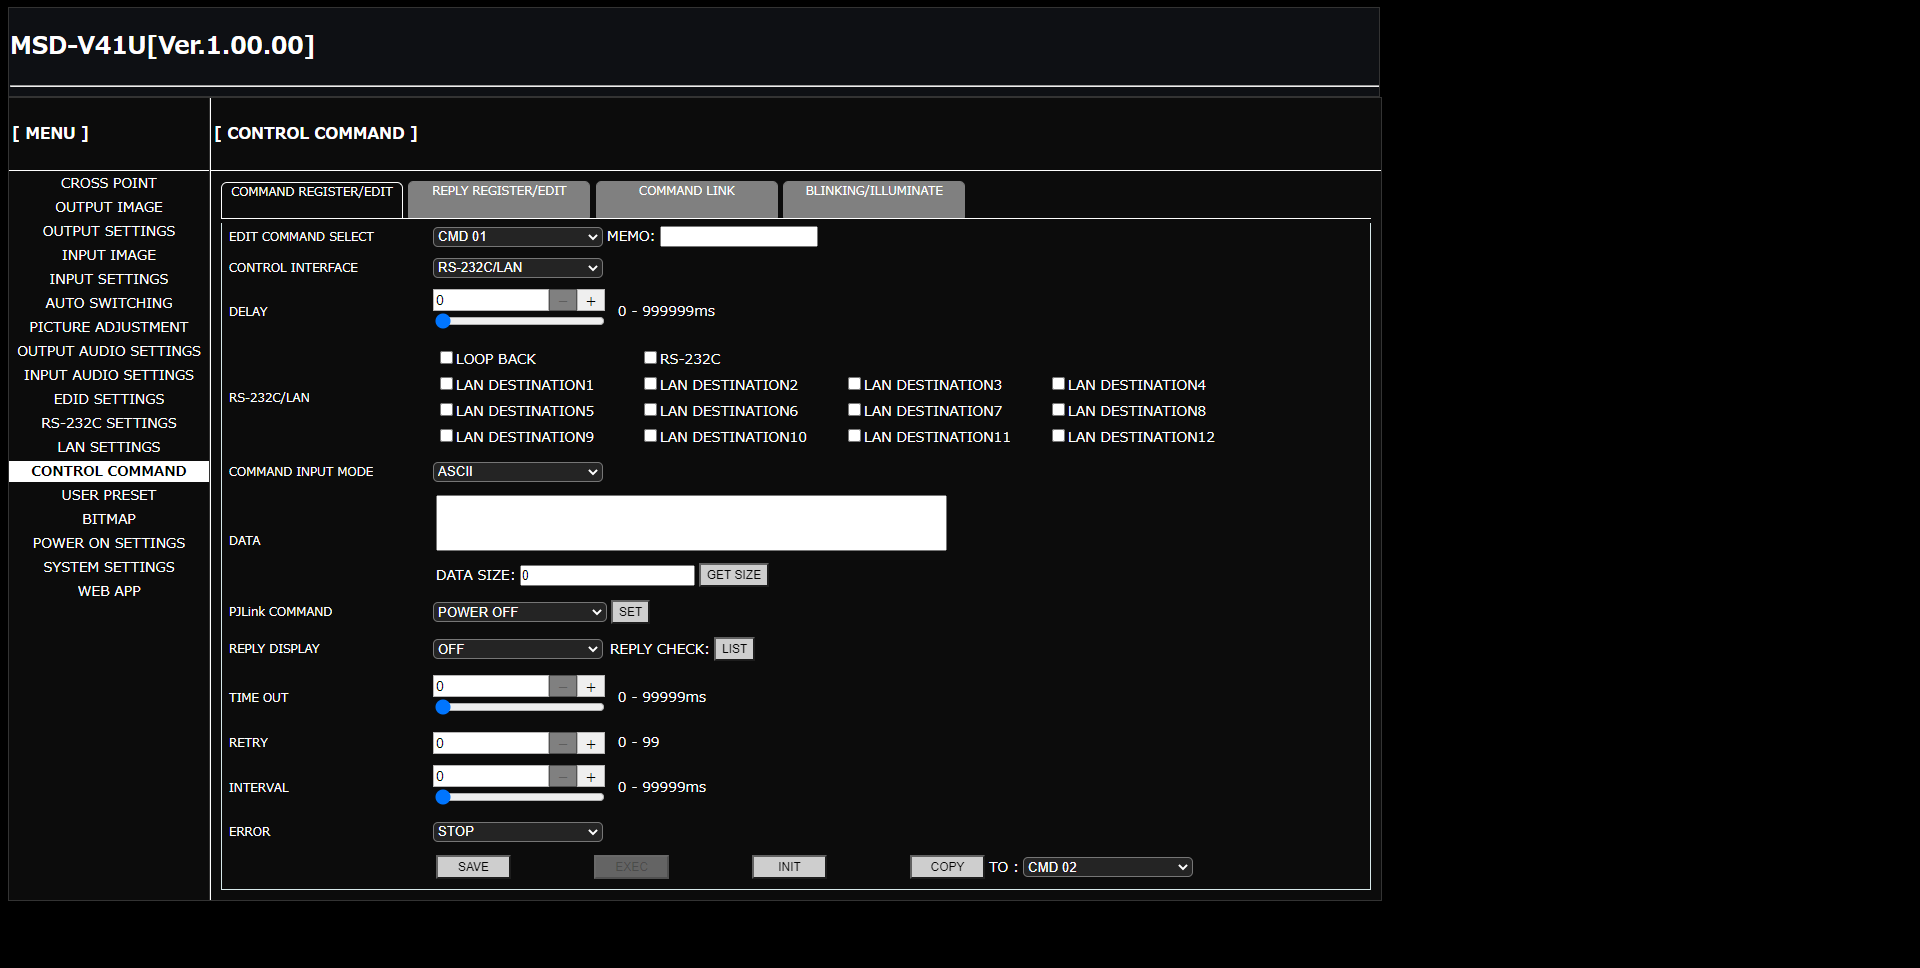Increment RETRY using the plus button

pyautogui.click(x=591, y=744)
